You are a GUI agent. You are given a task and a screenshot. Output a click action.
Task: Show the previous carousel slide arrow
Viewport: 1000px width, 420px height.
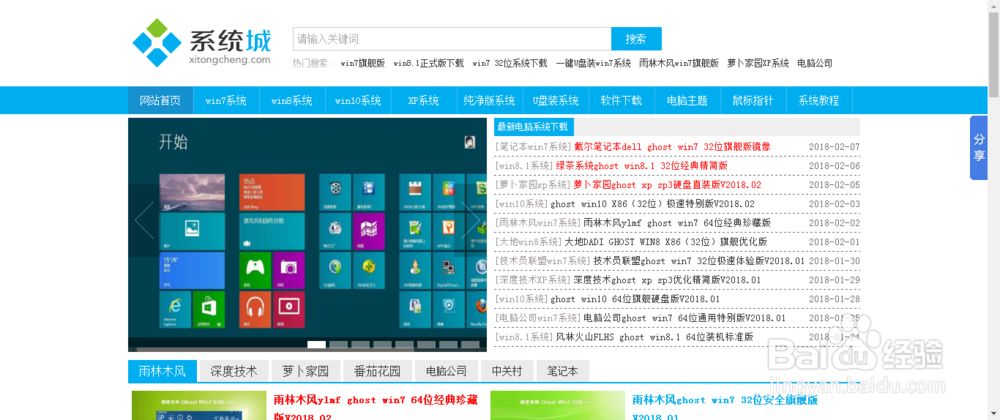click(144, 220)
